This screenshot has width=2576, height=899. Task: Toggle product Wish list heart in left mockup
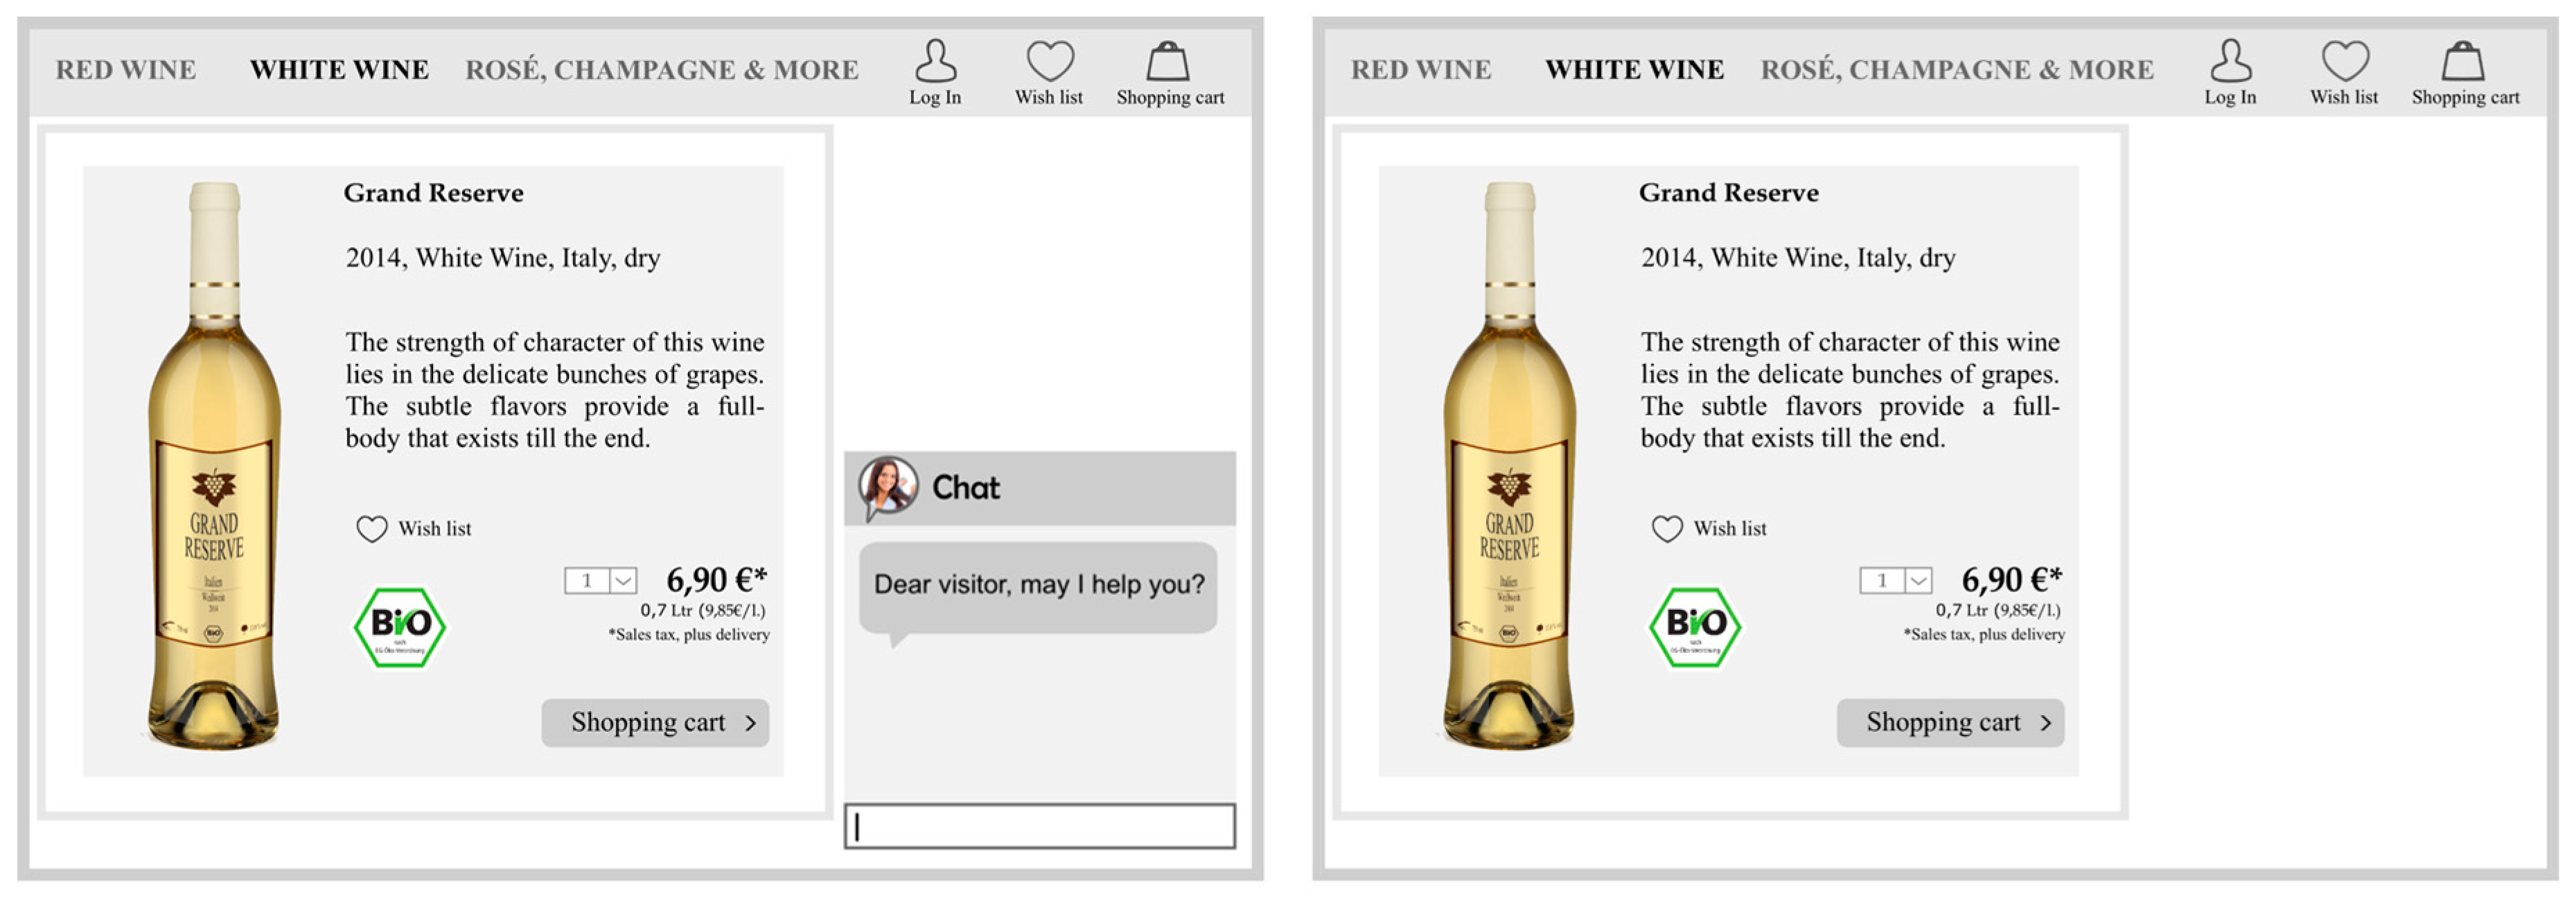[372, 528]
